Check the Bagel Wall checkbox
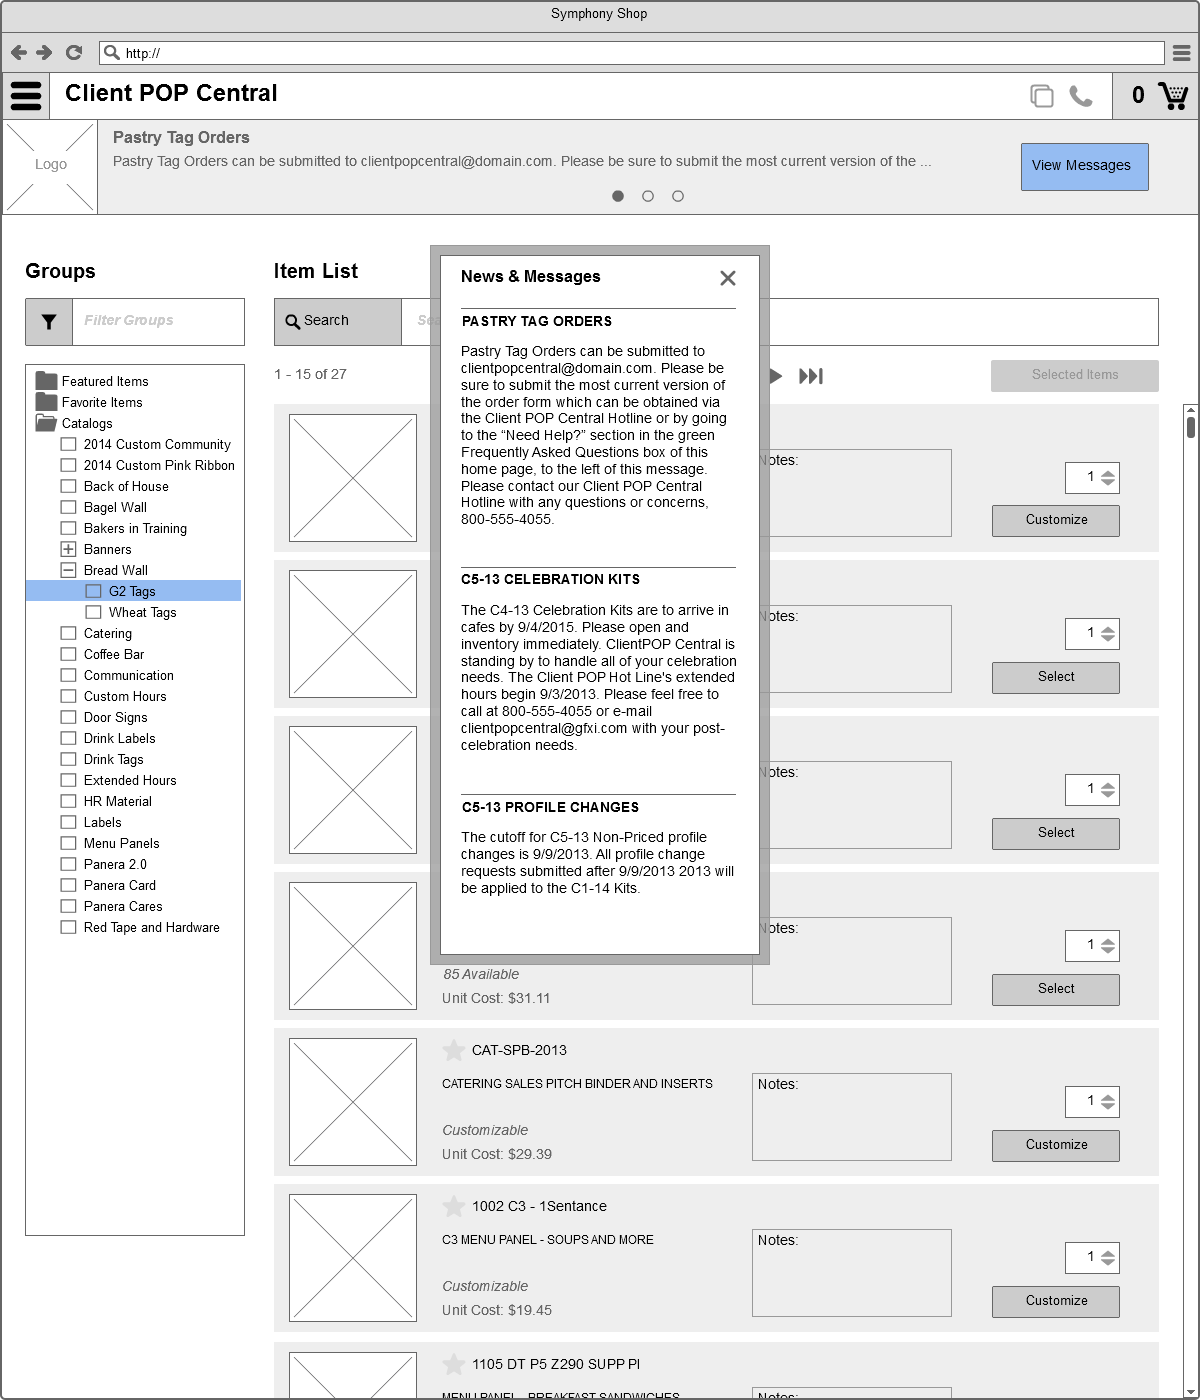Image resolution: width=1200 pixels, height=1400 pixels. point(68,507)
